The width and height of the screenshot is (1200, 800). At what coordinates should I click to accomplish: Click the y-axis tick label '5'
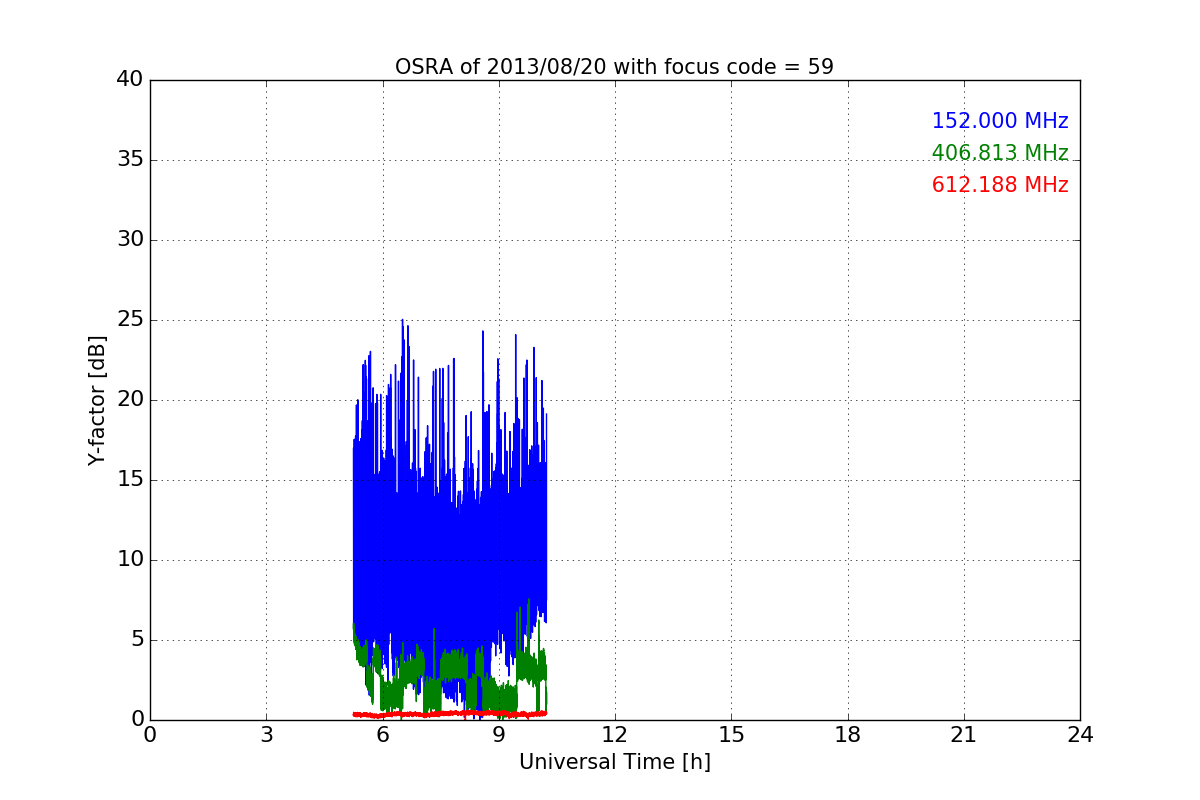(136, 640)
